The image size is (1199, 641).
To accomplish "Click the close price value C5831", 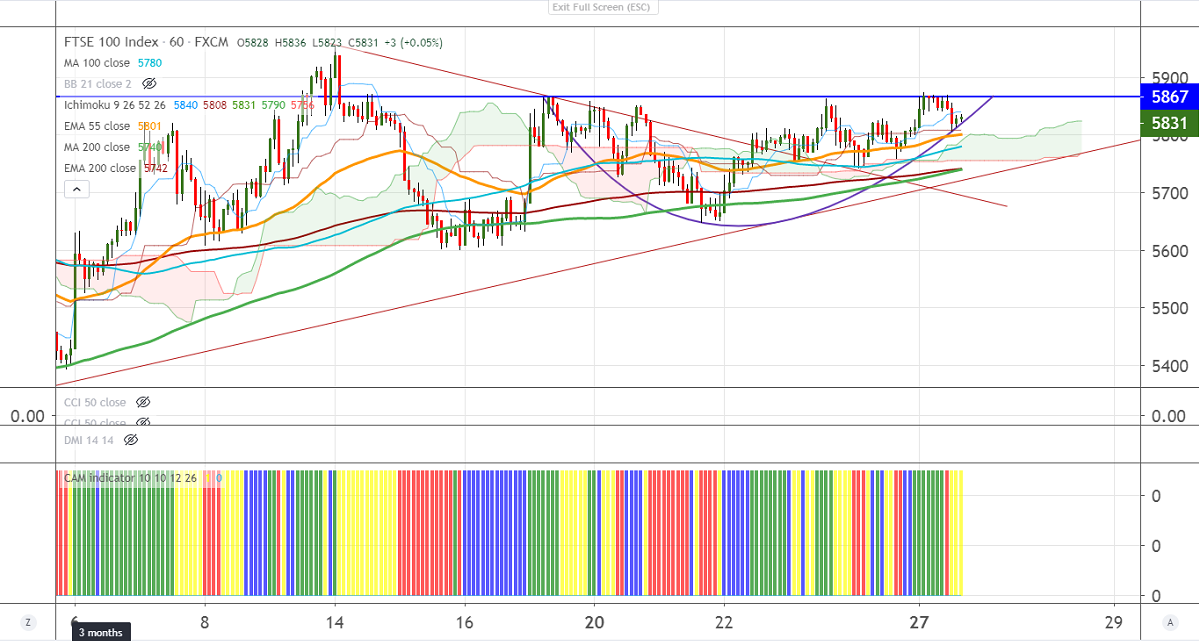I will [x=363, y=43].
